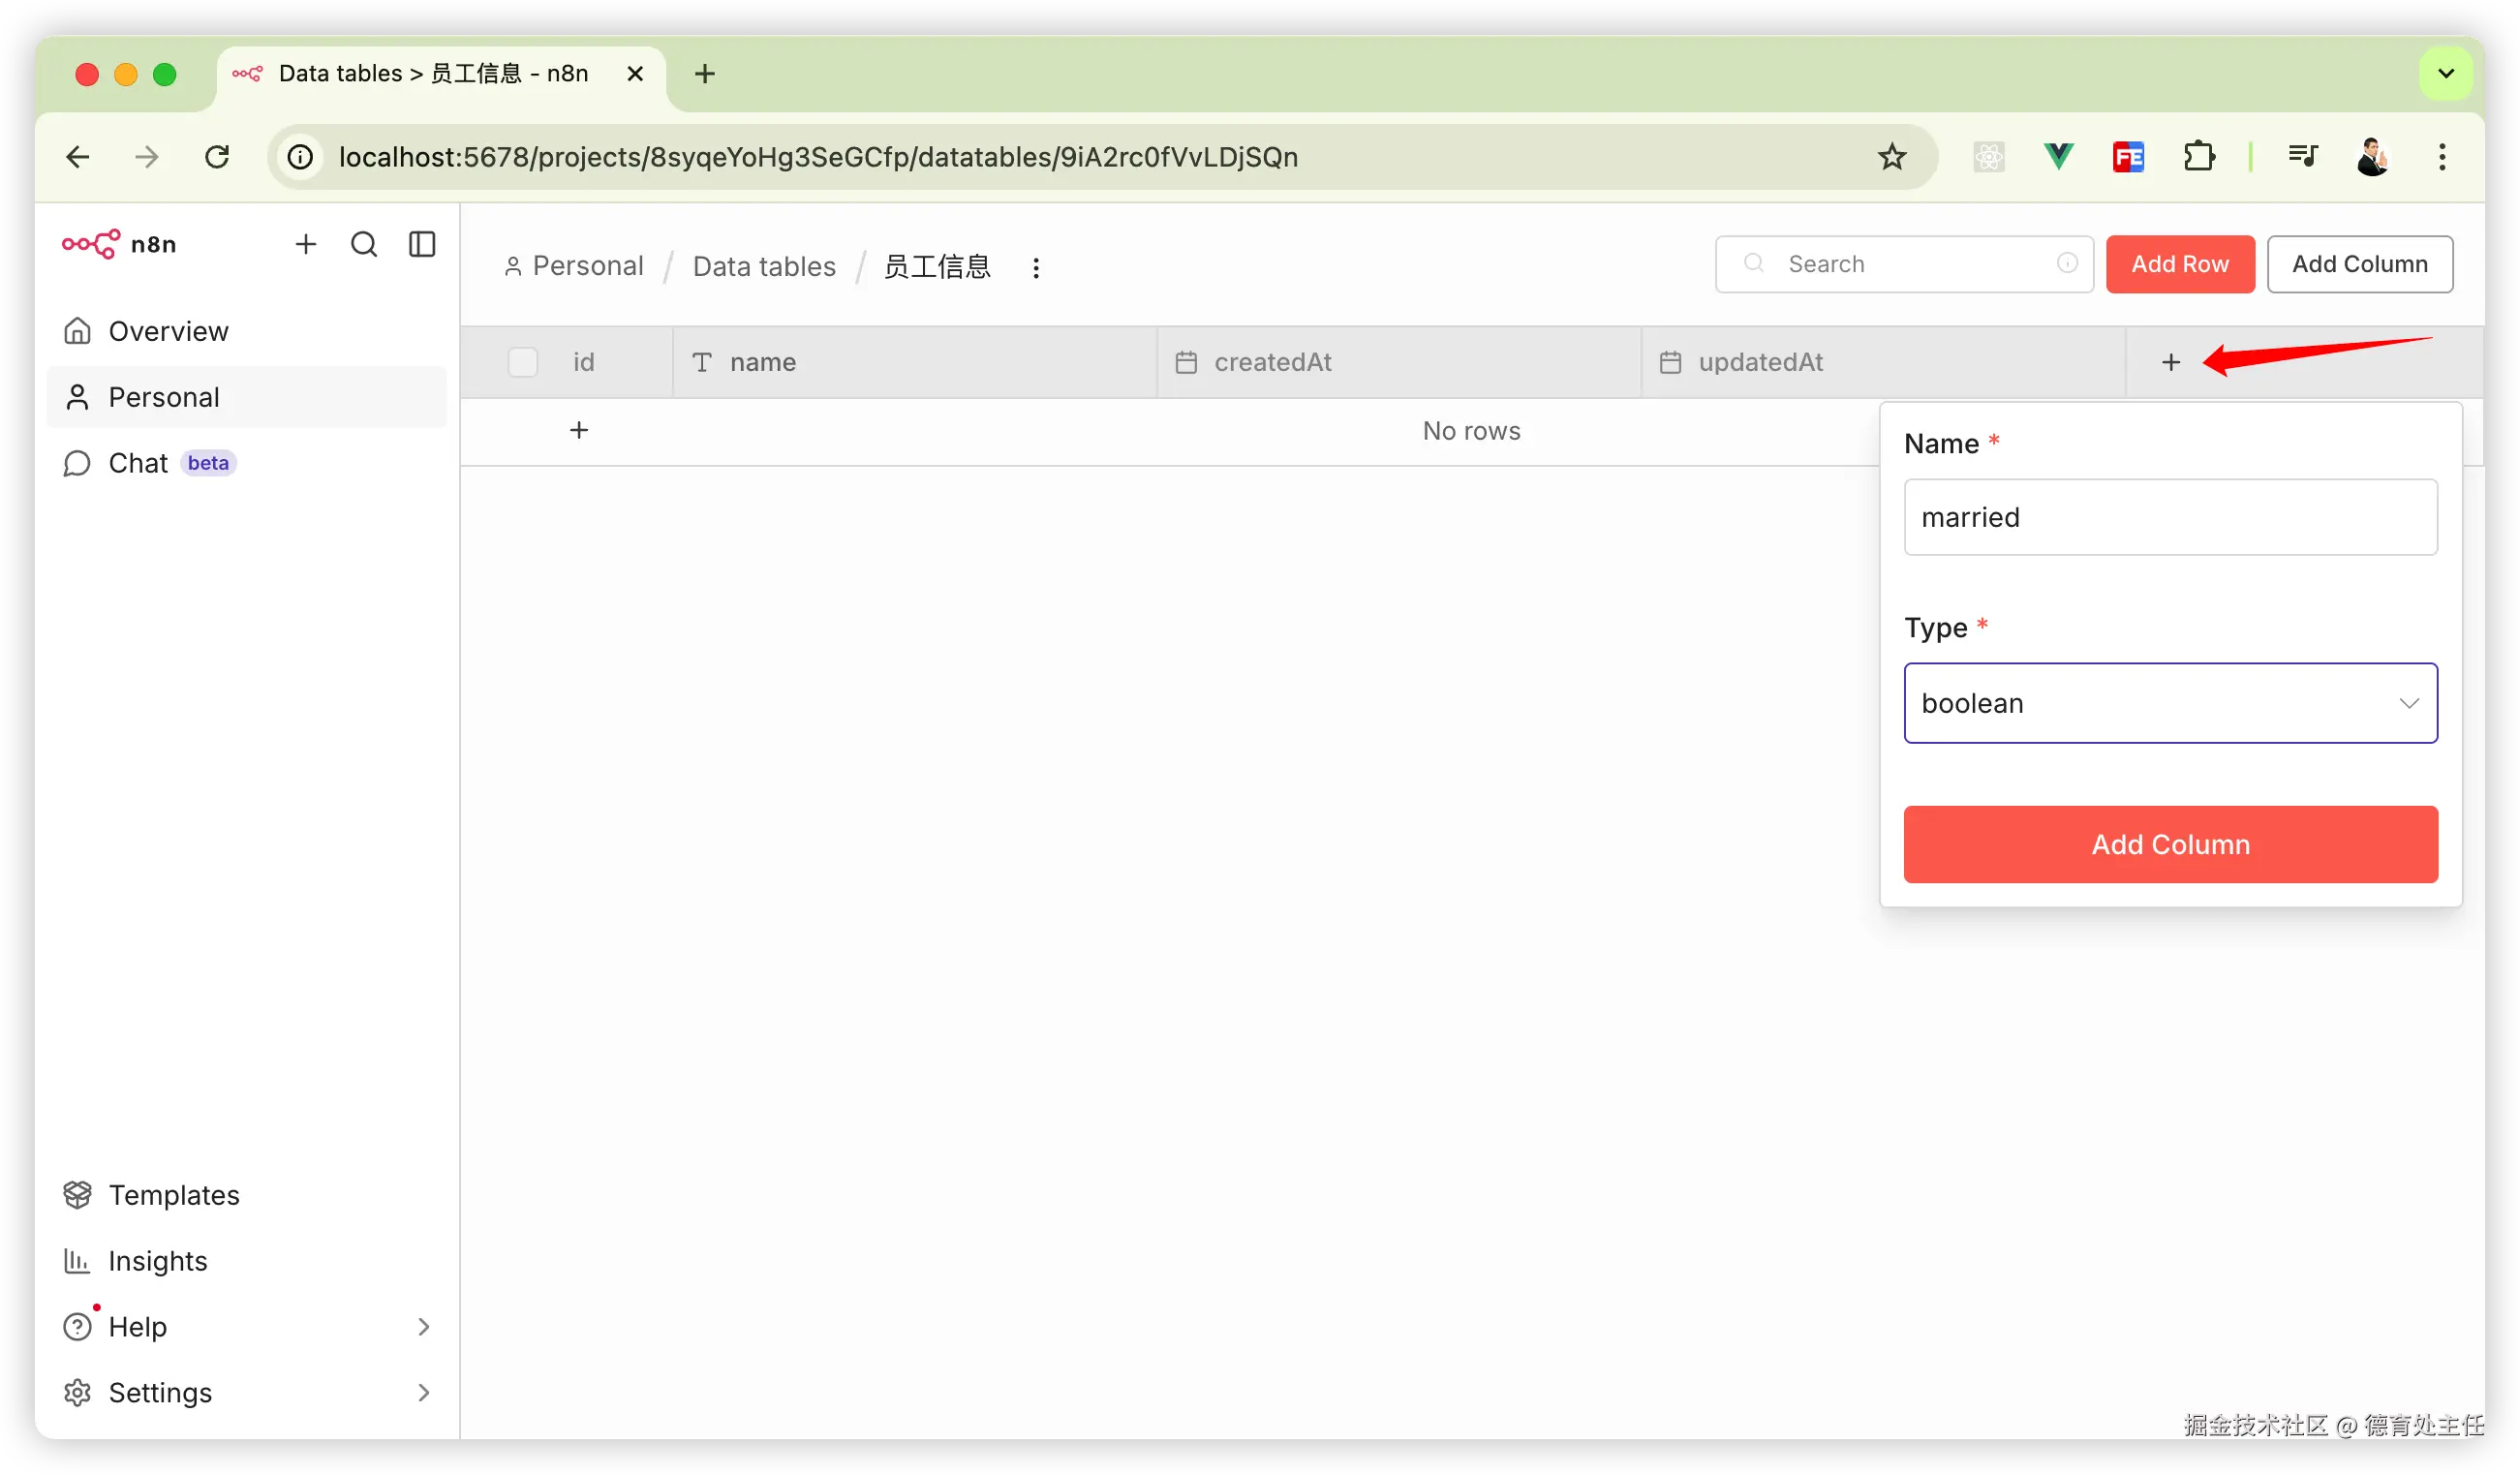Open the boolean Type dropdown
2520x1474 pixels.
pyautogui.click(x=2170, y=703)
